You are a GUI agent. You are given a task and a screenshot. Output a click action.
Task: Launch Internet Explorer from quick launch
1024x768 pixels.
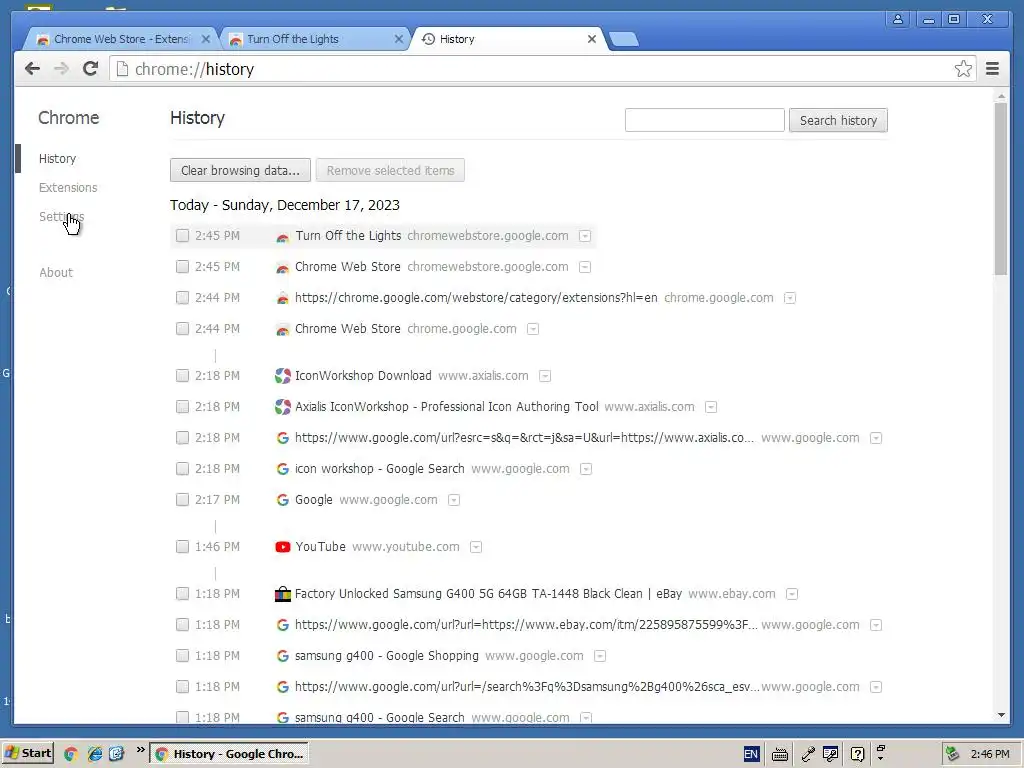coord(95,754)
